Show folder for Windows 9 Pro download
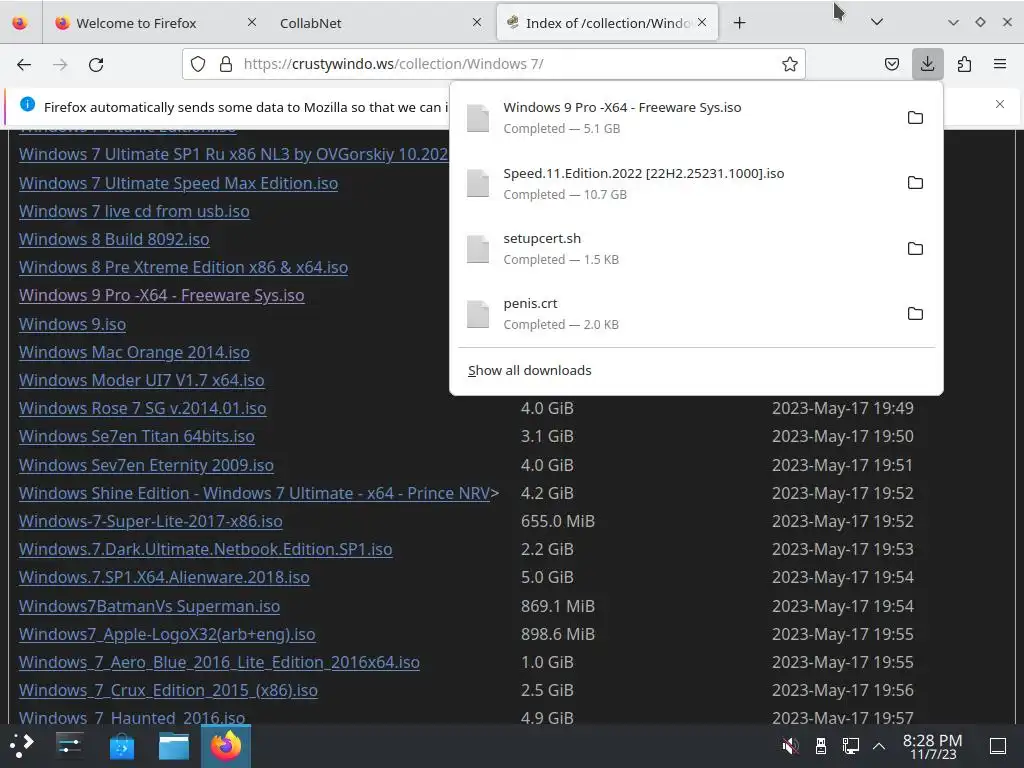The width and height of the screenshot is (1024, 768). 915,118
